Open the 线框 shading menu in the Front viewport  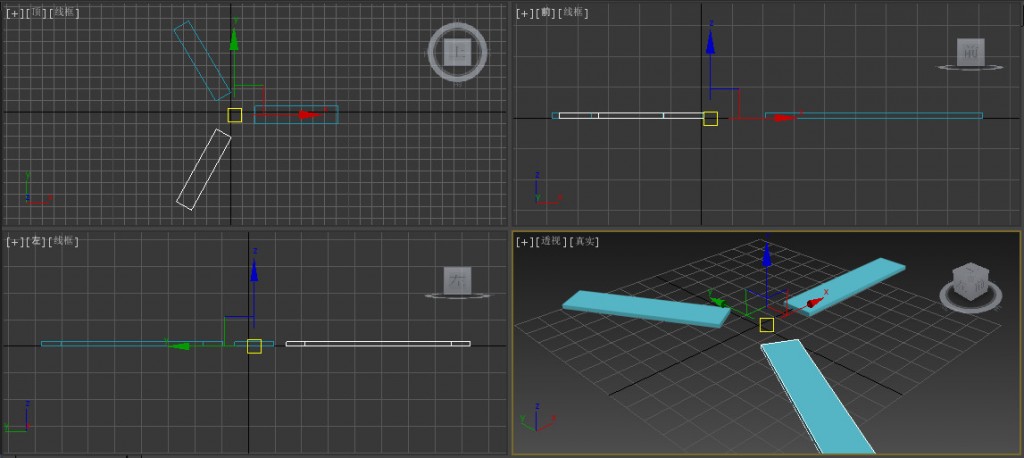click(574, 13)
